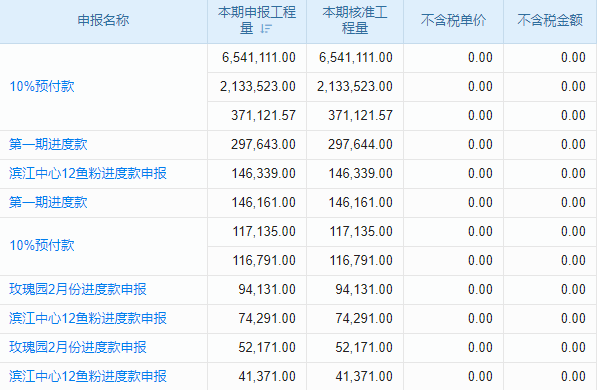Select 74,291.00 in 本期核准工程量 column
This screenshot has height=390, width=597.
coord(364,318)
